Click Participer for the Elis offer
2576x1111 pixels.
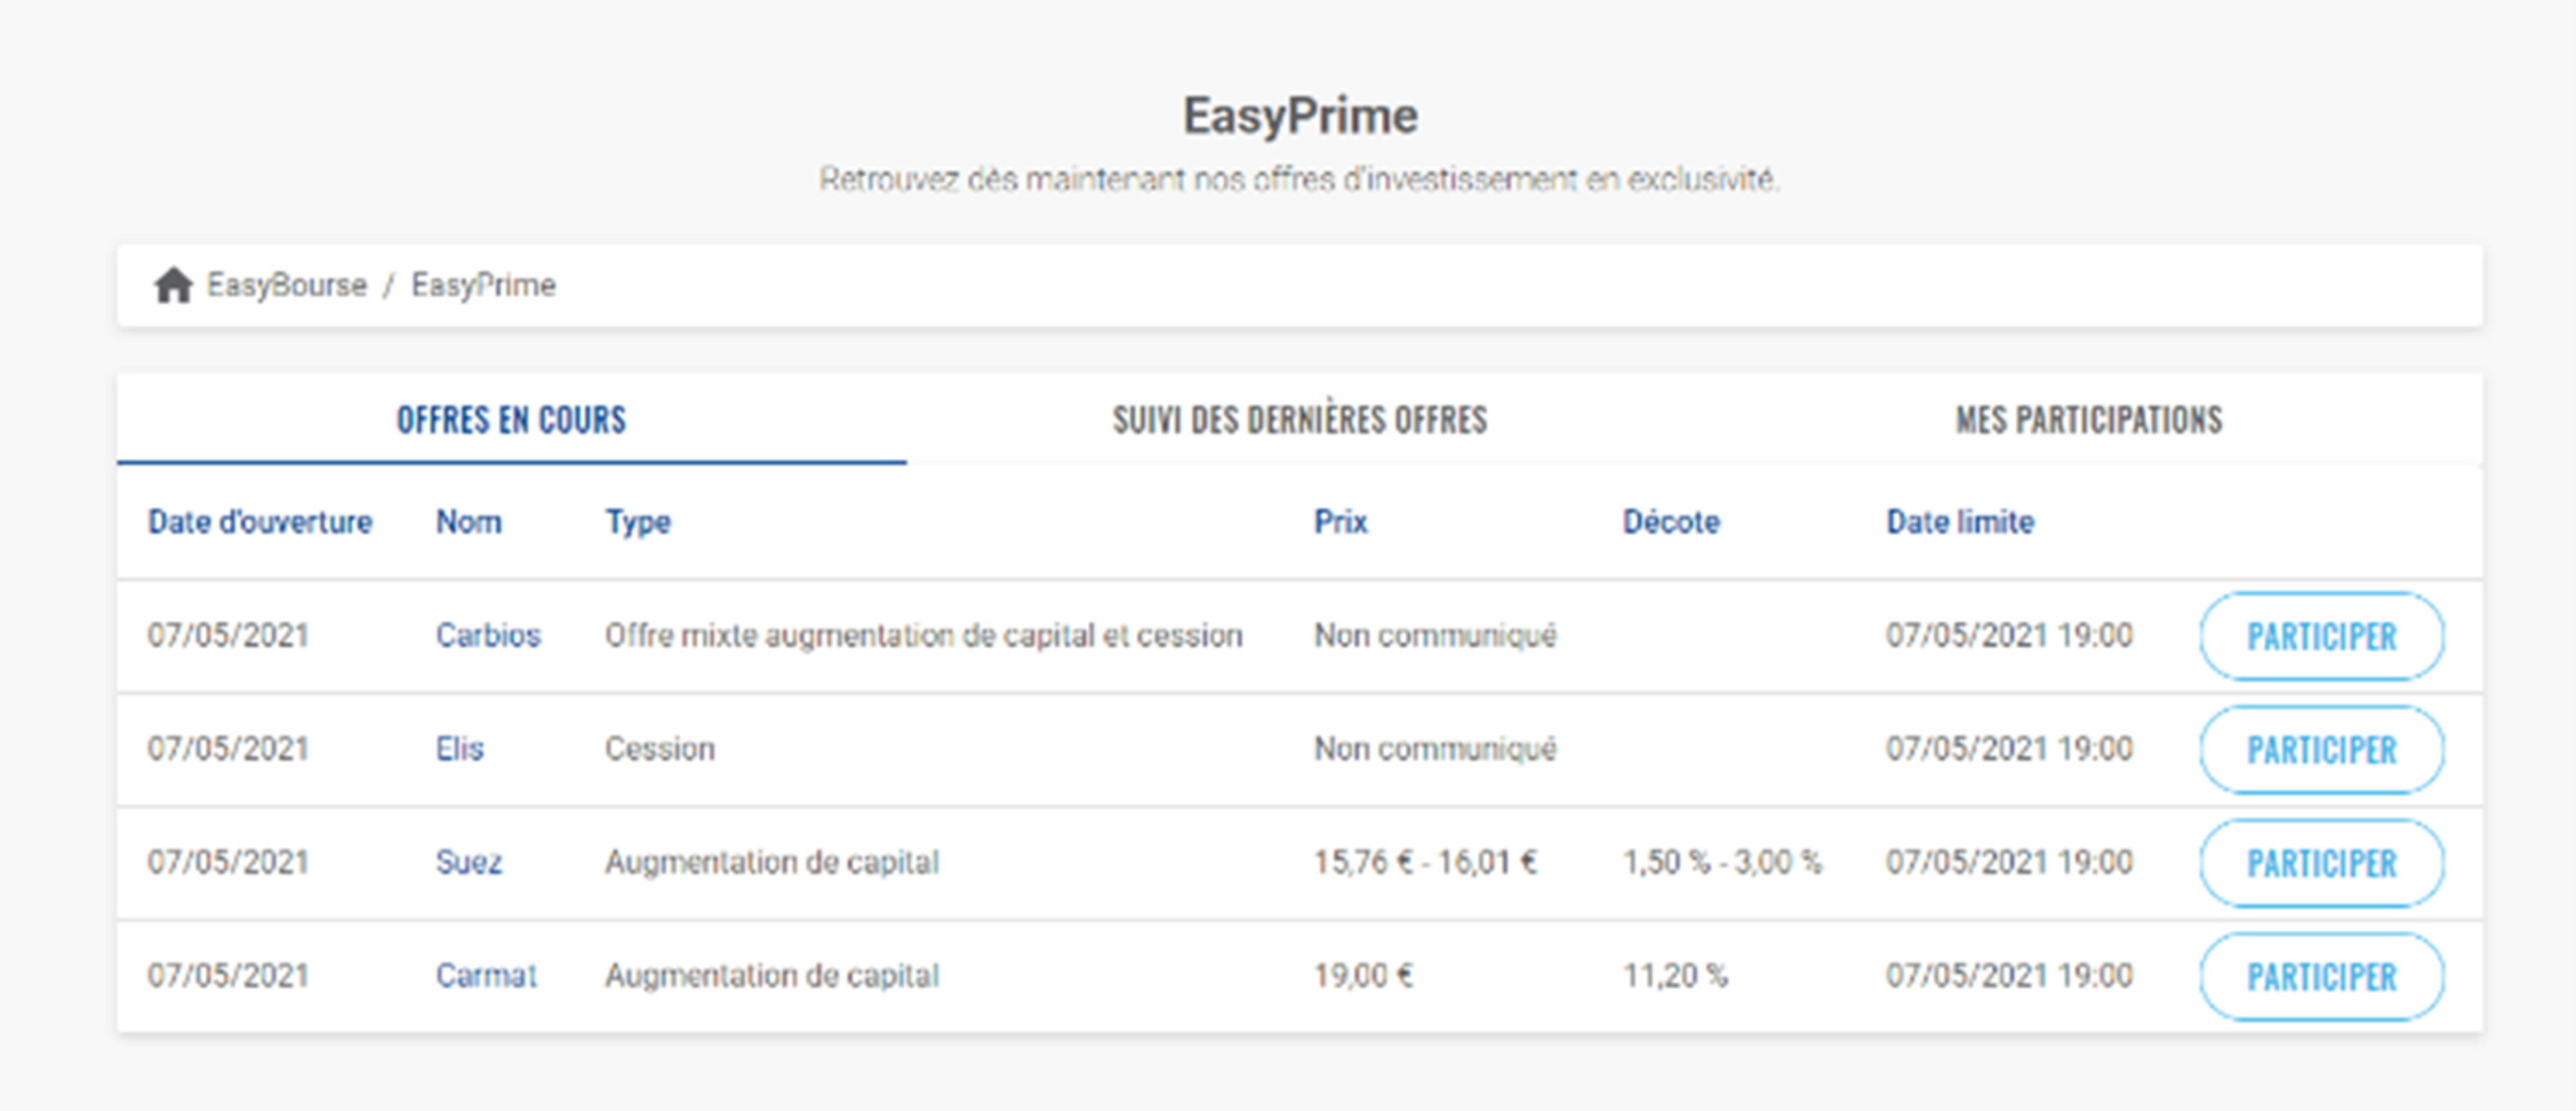click(x=2322, y=750)
